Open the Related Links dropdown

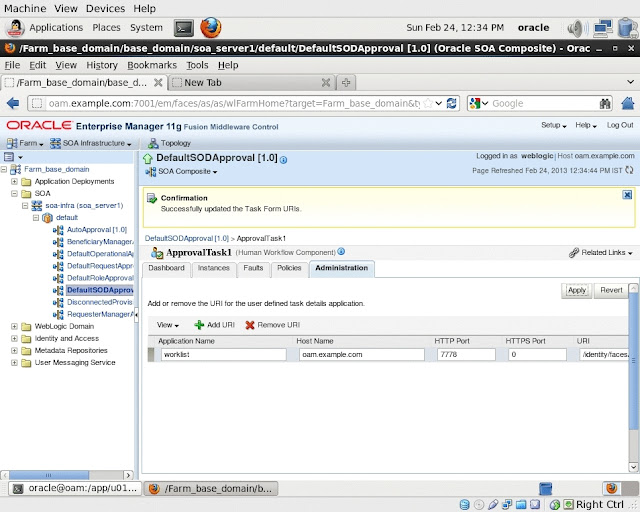pyautogui.click(x=601, y=252)
